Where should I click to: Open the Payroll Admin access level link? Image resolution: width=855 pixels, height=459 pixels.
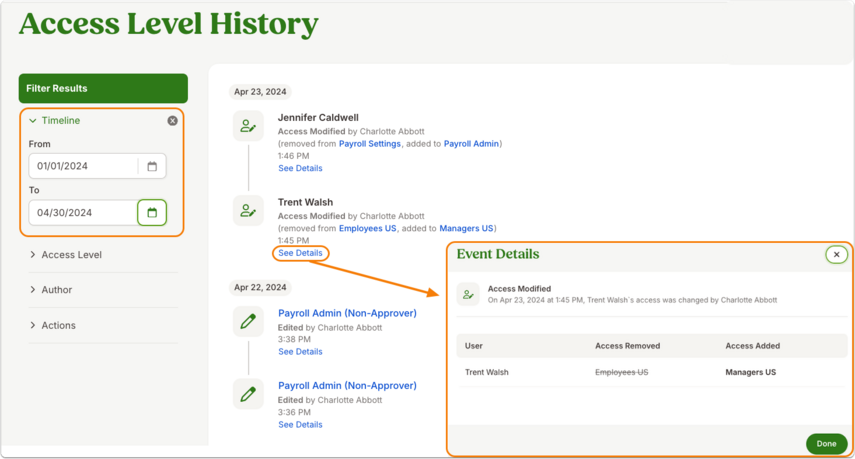coord(471,143)
